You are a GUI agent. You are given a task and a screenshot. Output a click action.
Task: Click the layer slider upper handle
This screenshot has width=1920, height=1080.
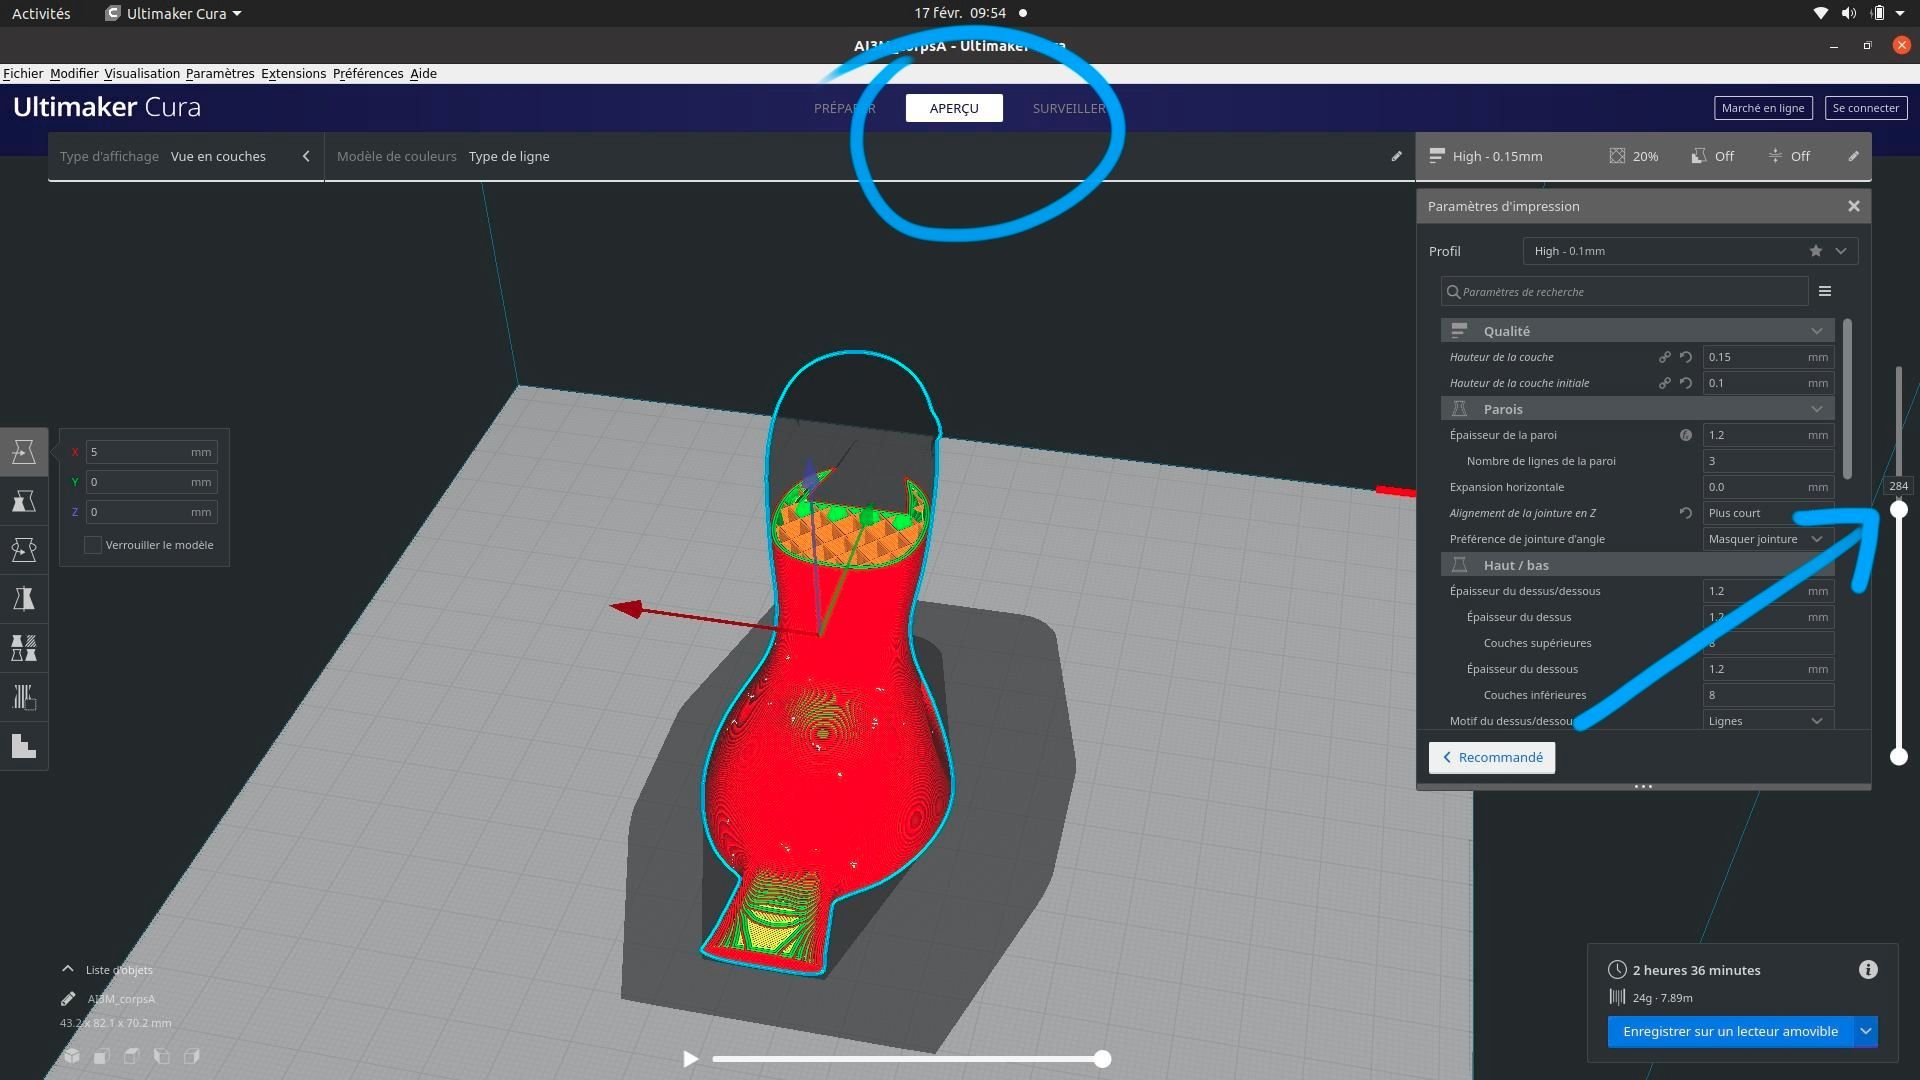click(1898, 510)
